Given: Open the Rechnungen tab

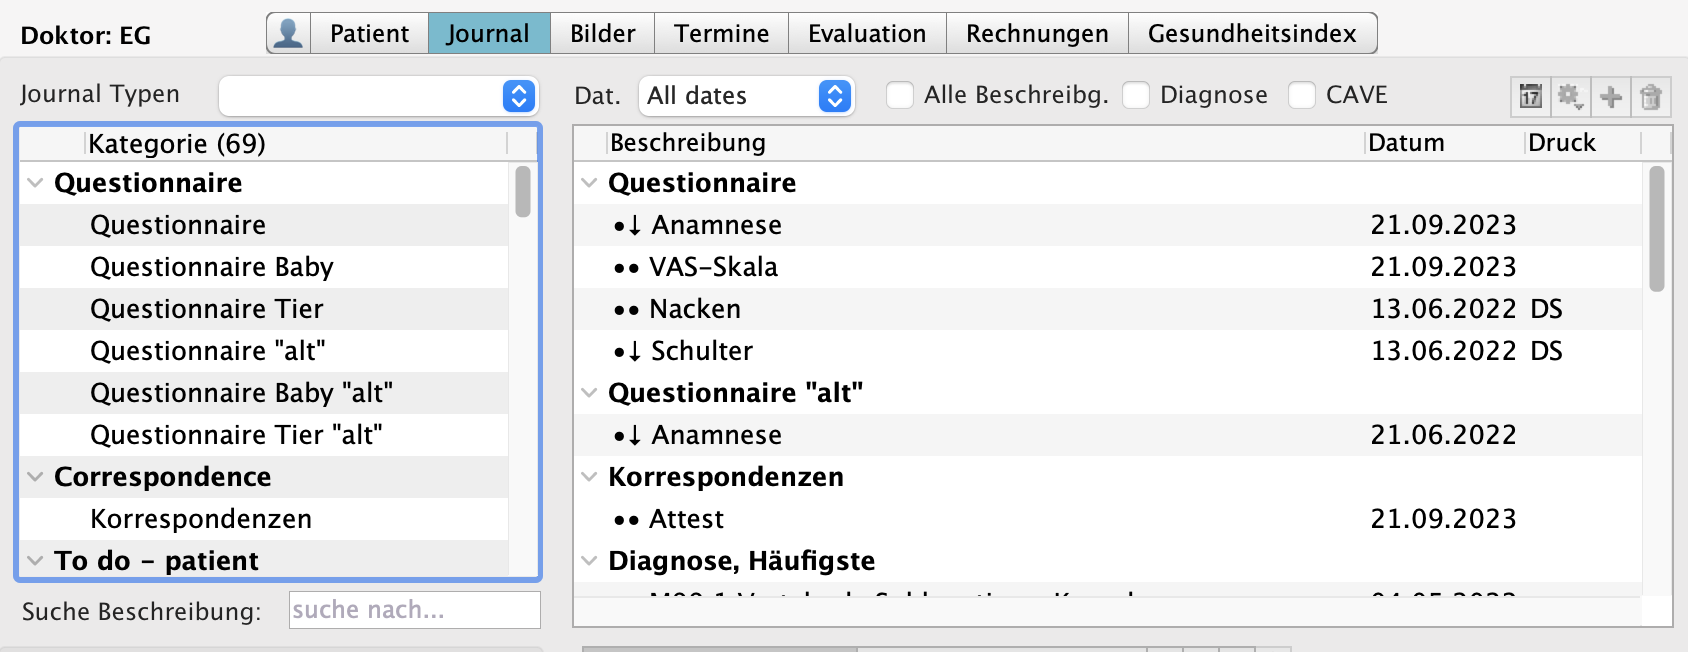Looking at the screenshot, I should (x=1037, y=33).
